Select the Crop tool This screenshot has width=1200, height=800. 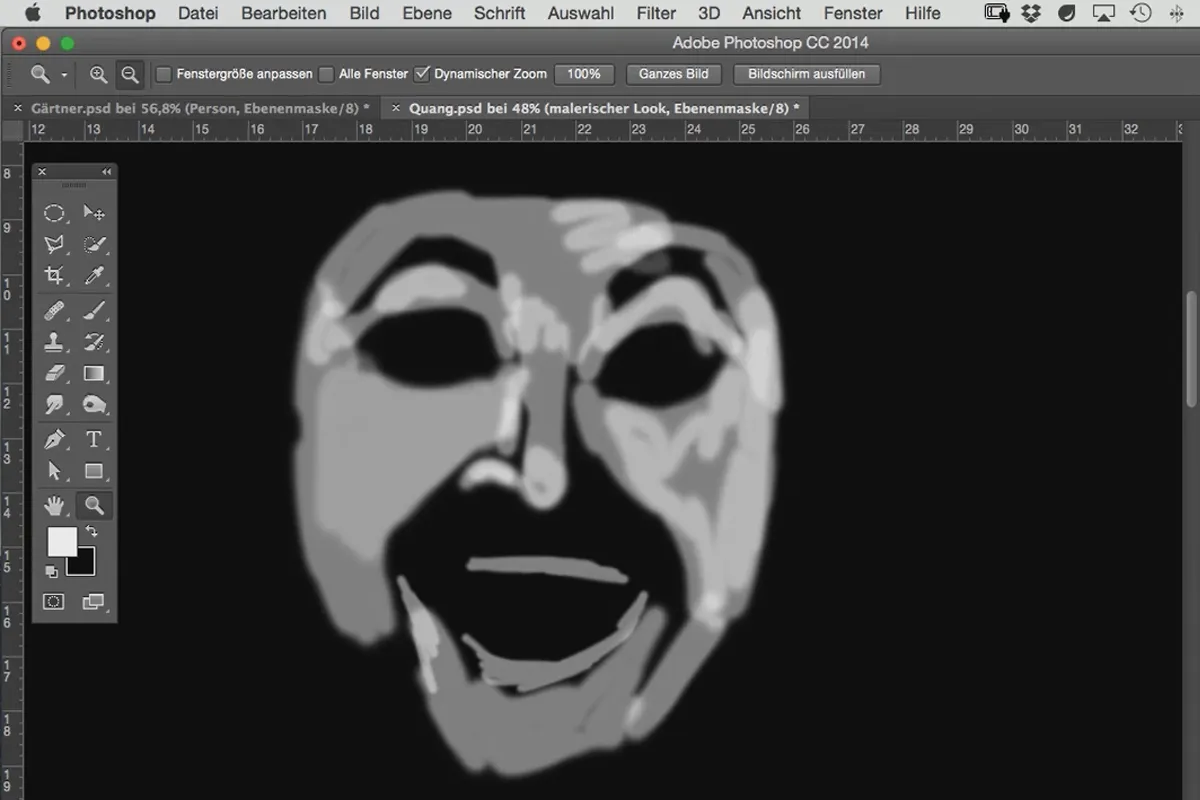coord(54,276)
